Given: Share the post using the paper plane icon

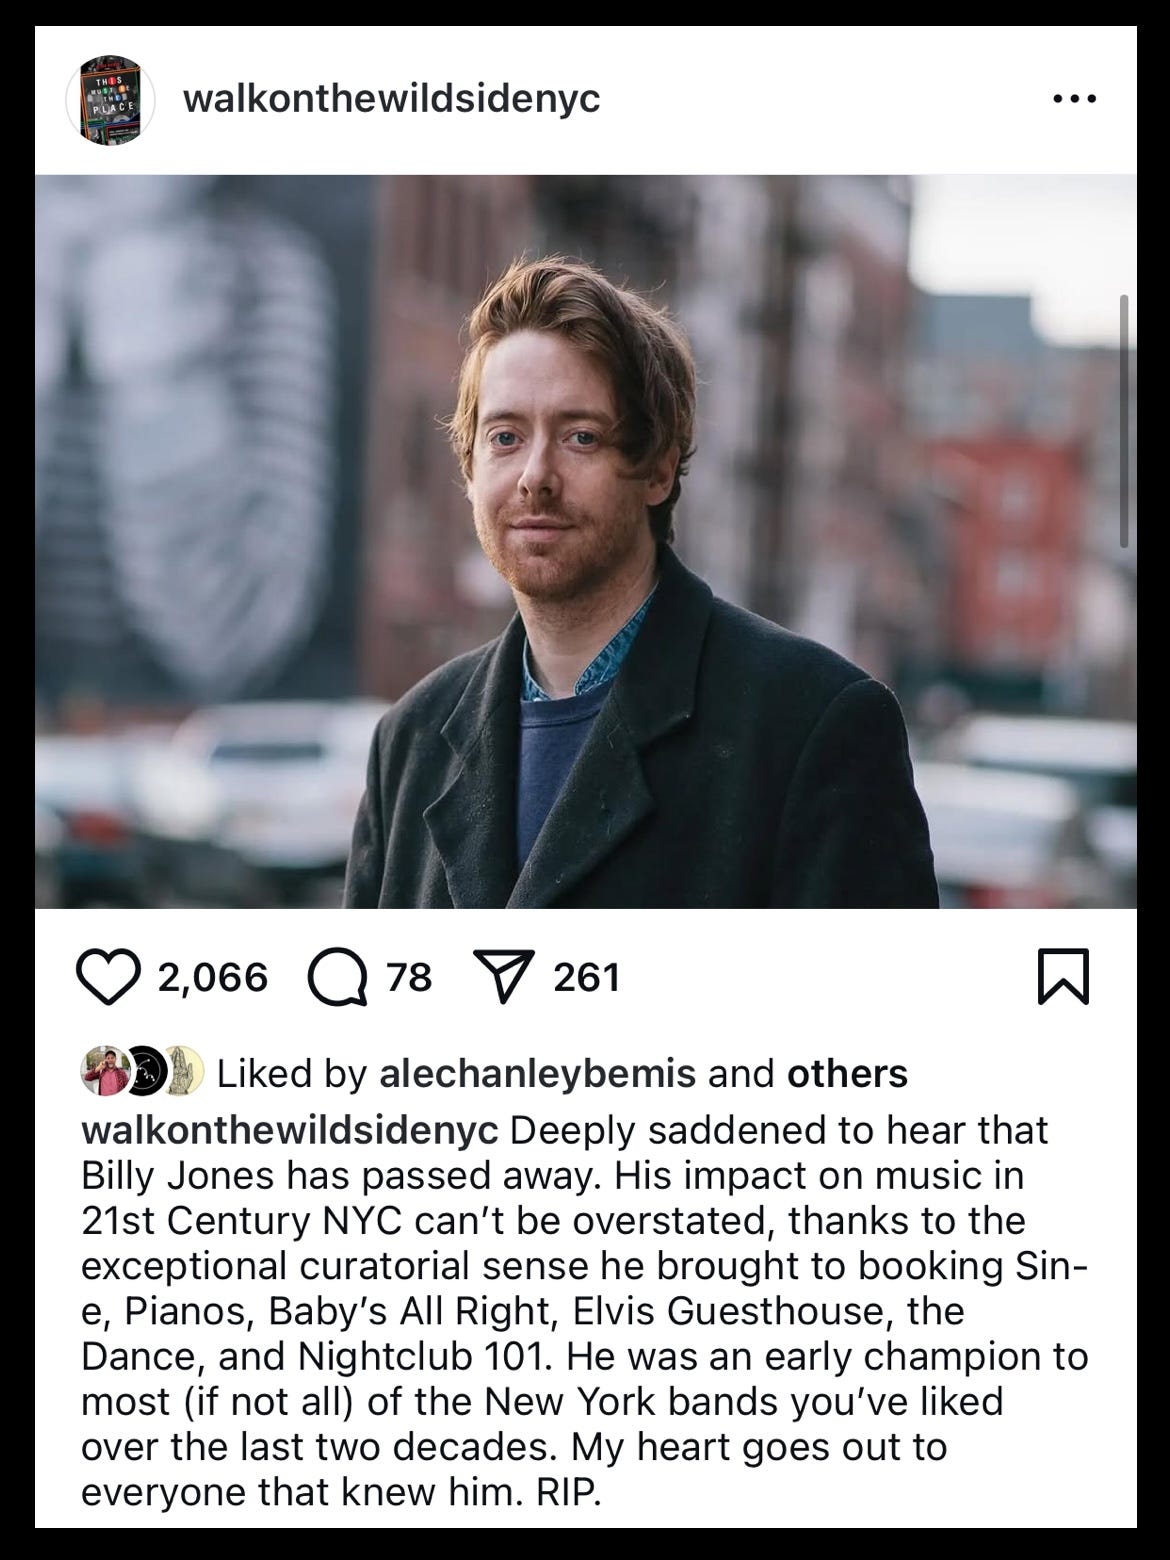Looking at the screenshot, I should click(x=504, y=976).
